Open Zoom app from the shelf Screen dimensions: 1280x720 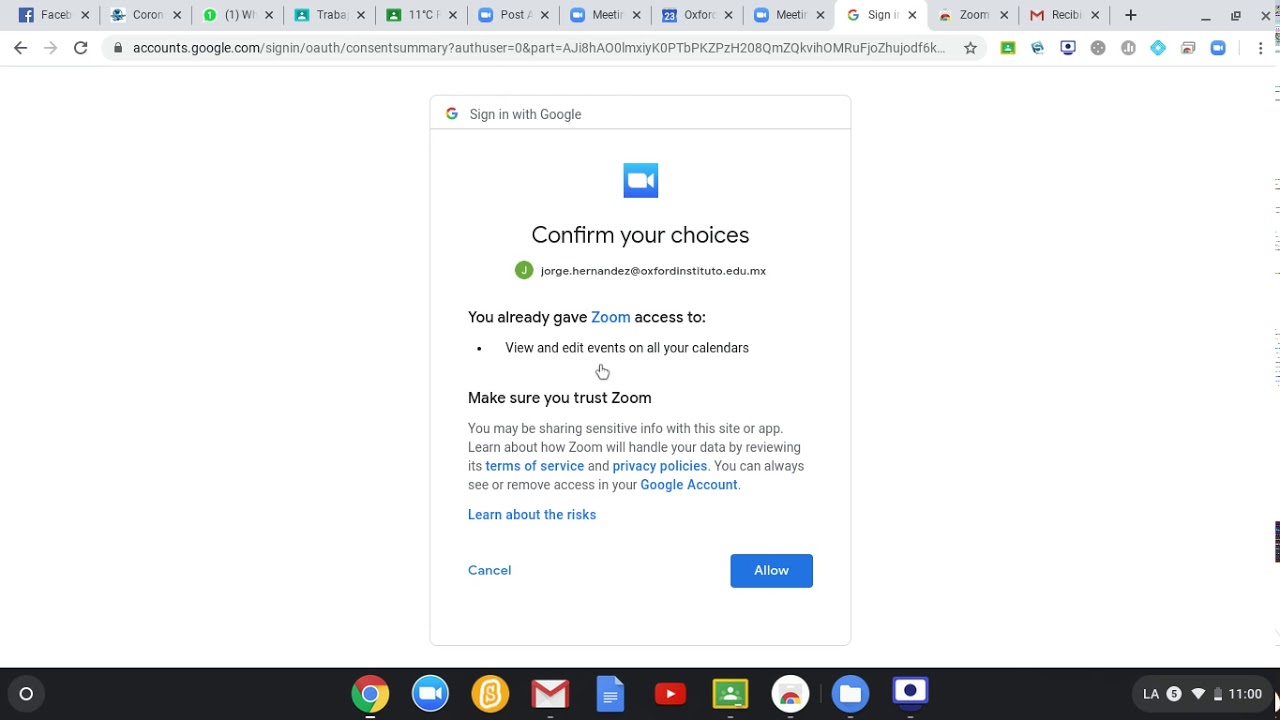430,694
